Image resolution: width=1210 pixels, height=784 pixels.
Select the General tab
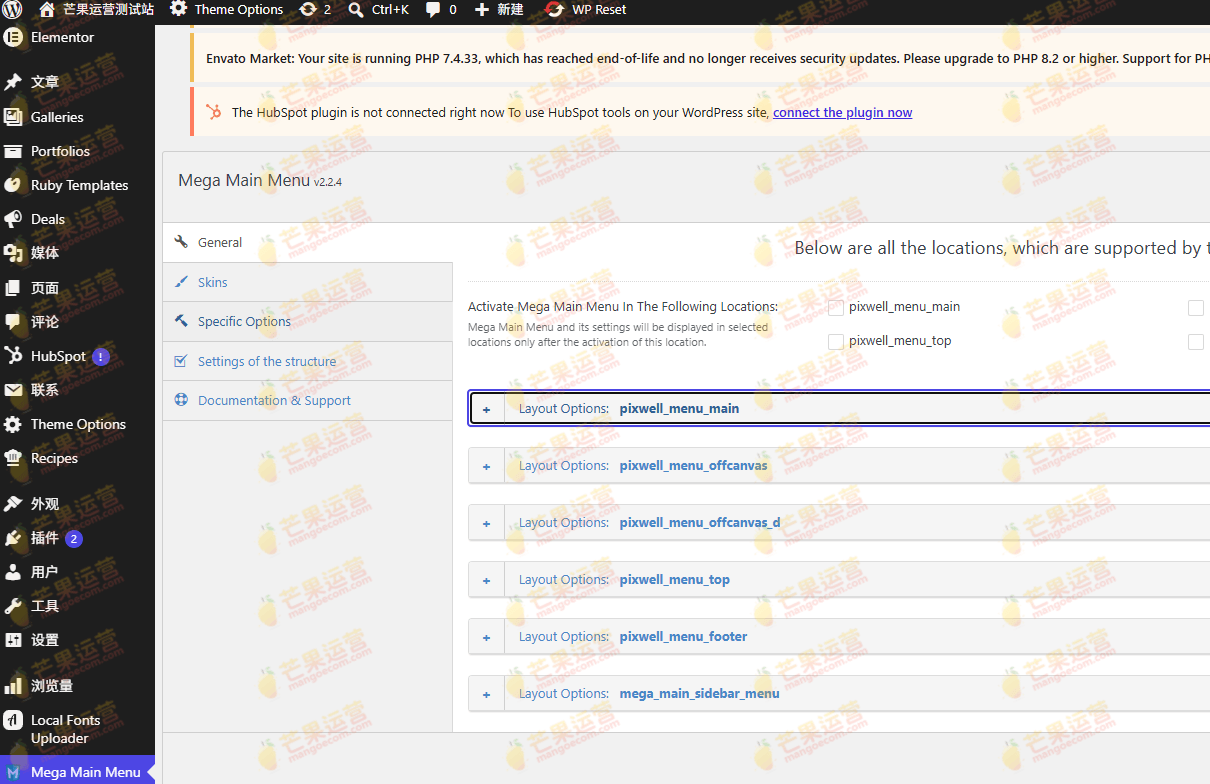(308, 242)
